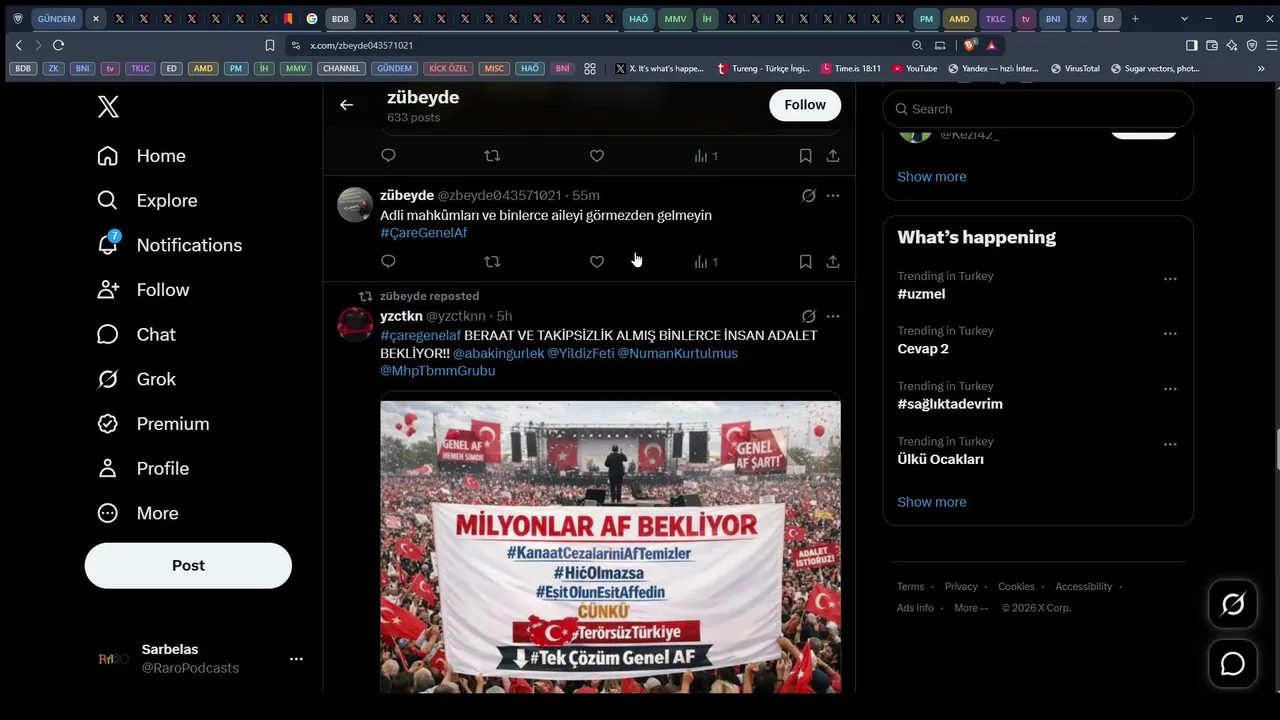Open the @abakingurlek mention

pos(499,354)
